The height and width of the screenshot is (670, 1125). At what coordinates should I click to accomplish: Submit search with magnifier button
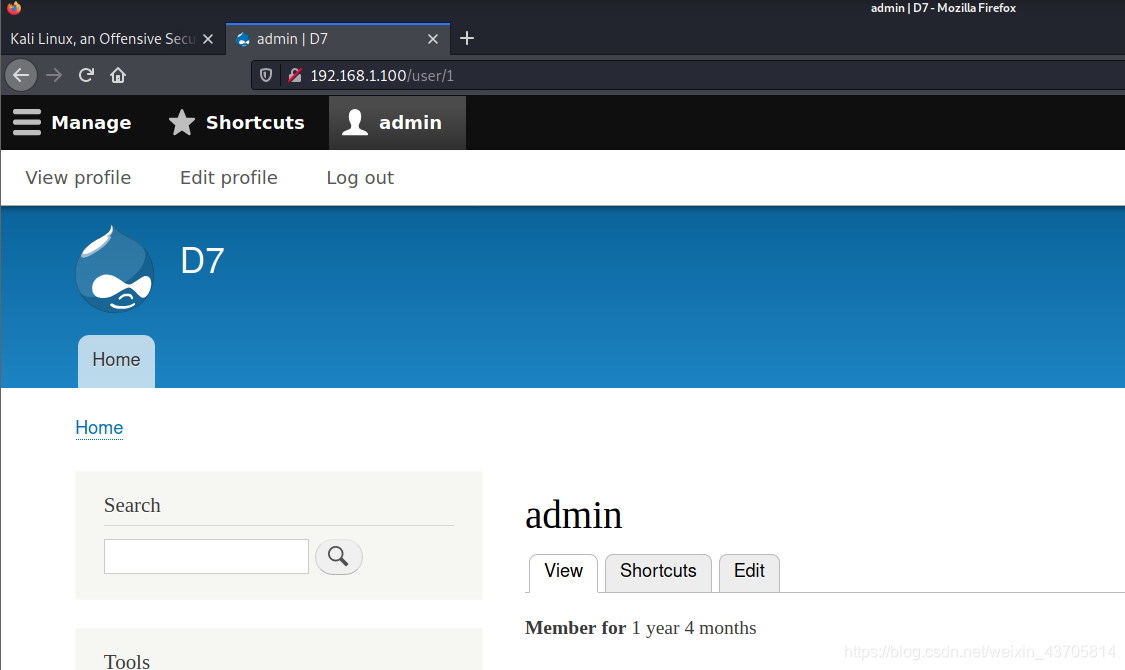[339, 557]
